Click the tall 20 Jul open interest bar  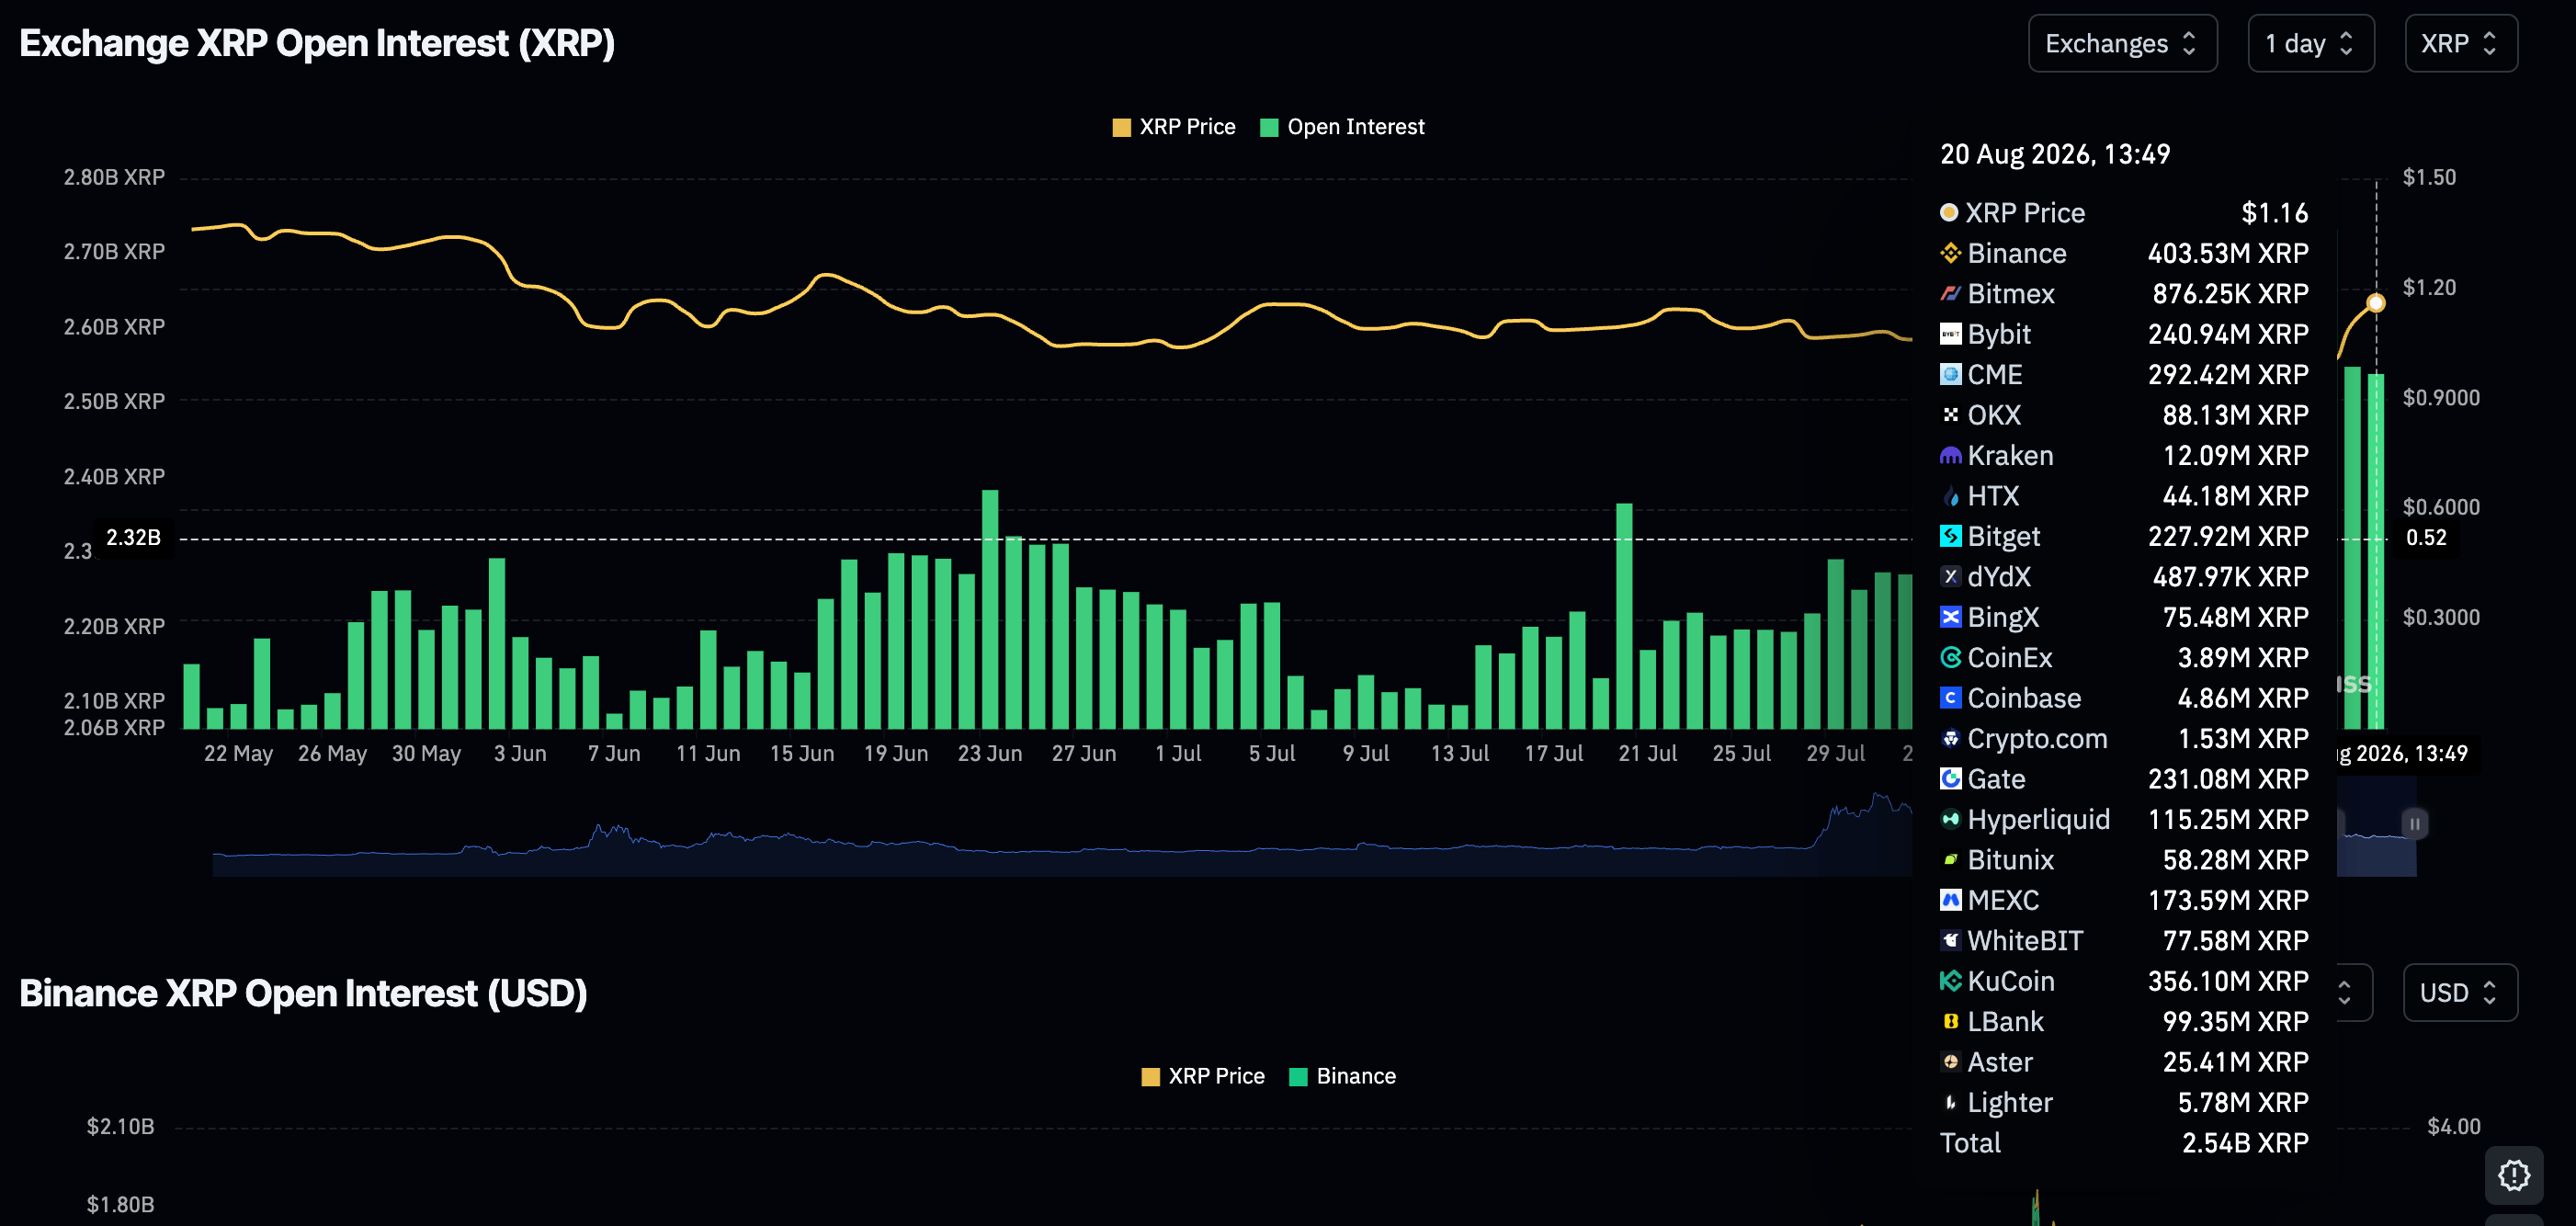tap(1624, 616)
